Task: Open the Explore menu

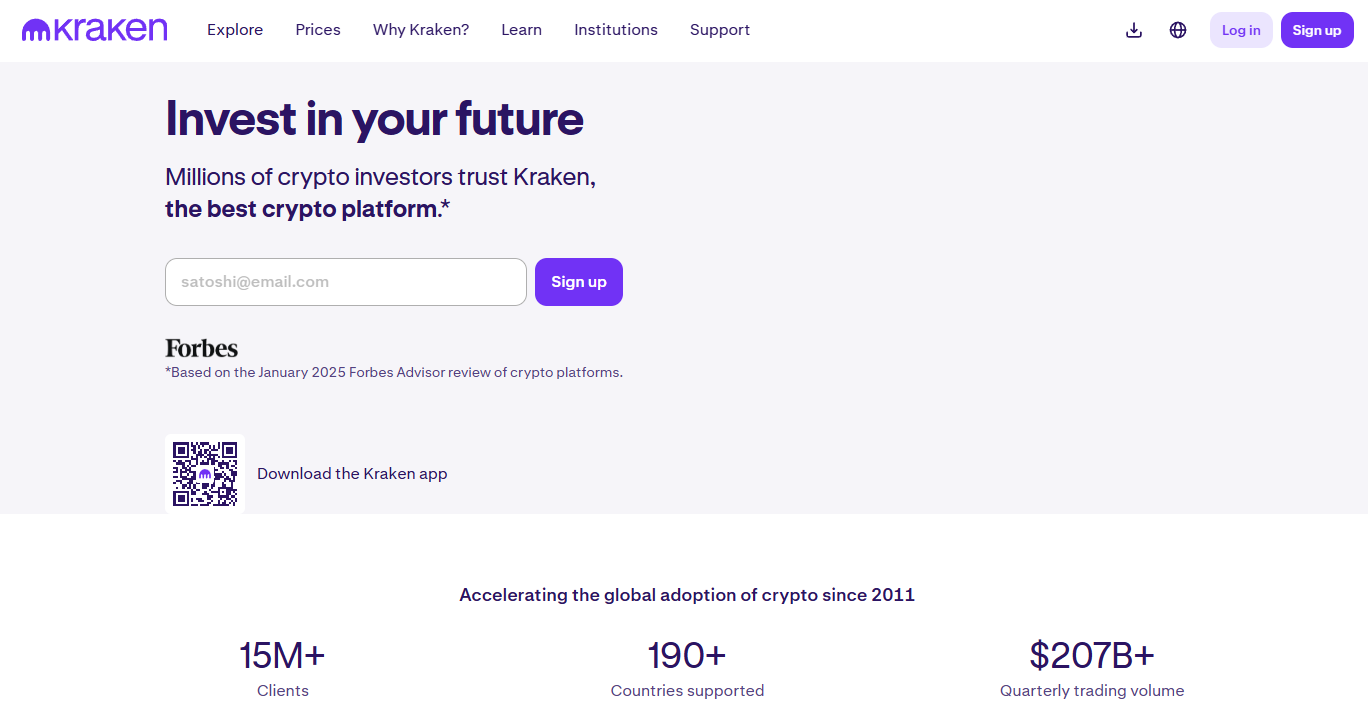Action: (x=235, y=30)
